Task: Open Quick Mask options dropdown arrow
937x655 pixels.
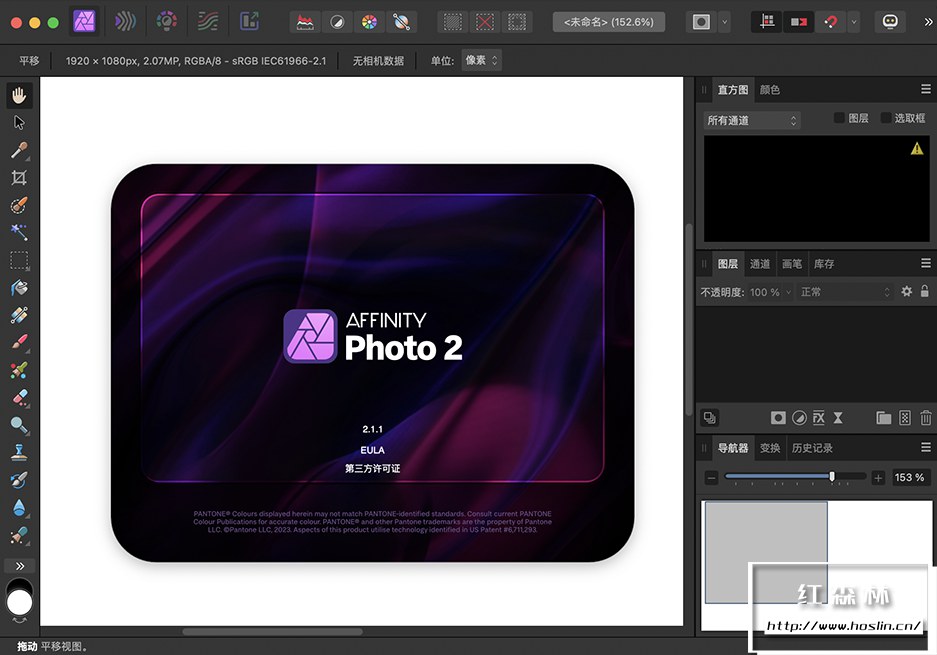Action: (724, 23)
